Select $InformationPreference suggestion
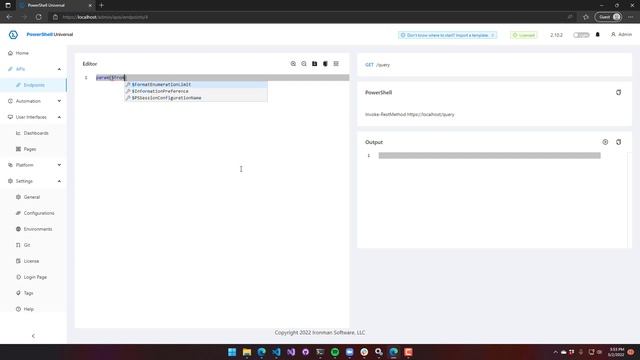 [x=196, y=91]
